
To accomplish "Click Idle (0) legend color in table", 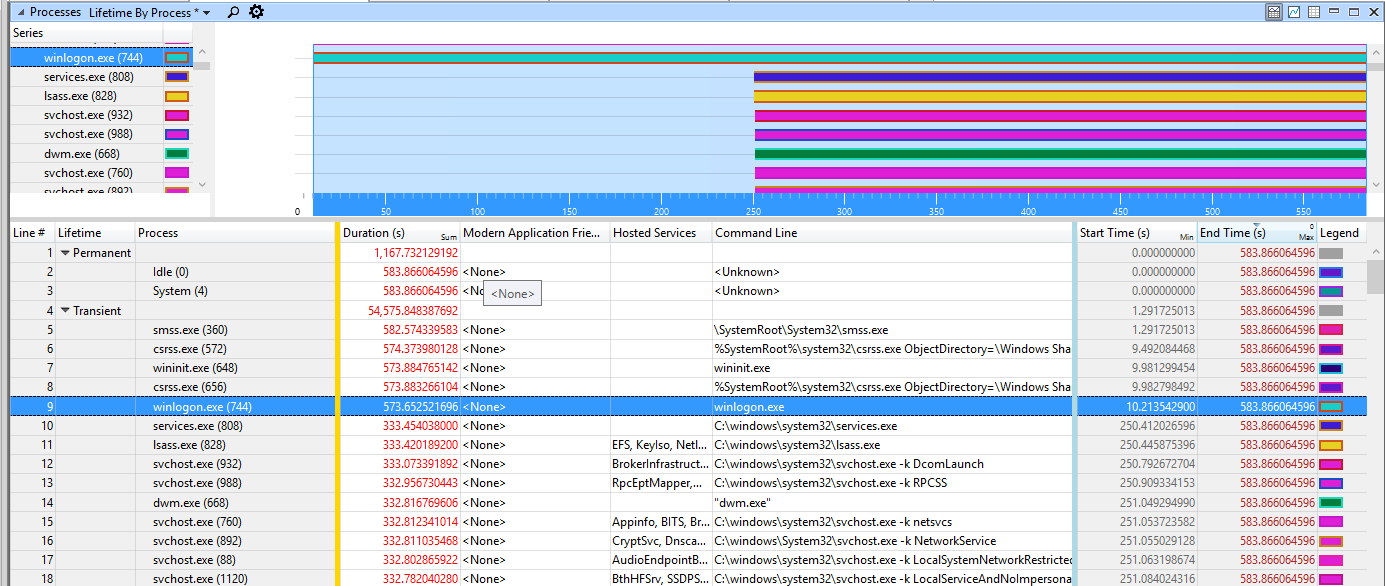I will [1331, 272].
